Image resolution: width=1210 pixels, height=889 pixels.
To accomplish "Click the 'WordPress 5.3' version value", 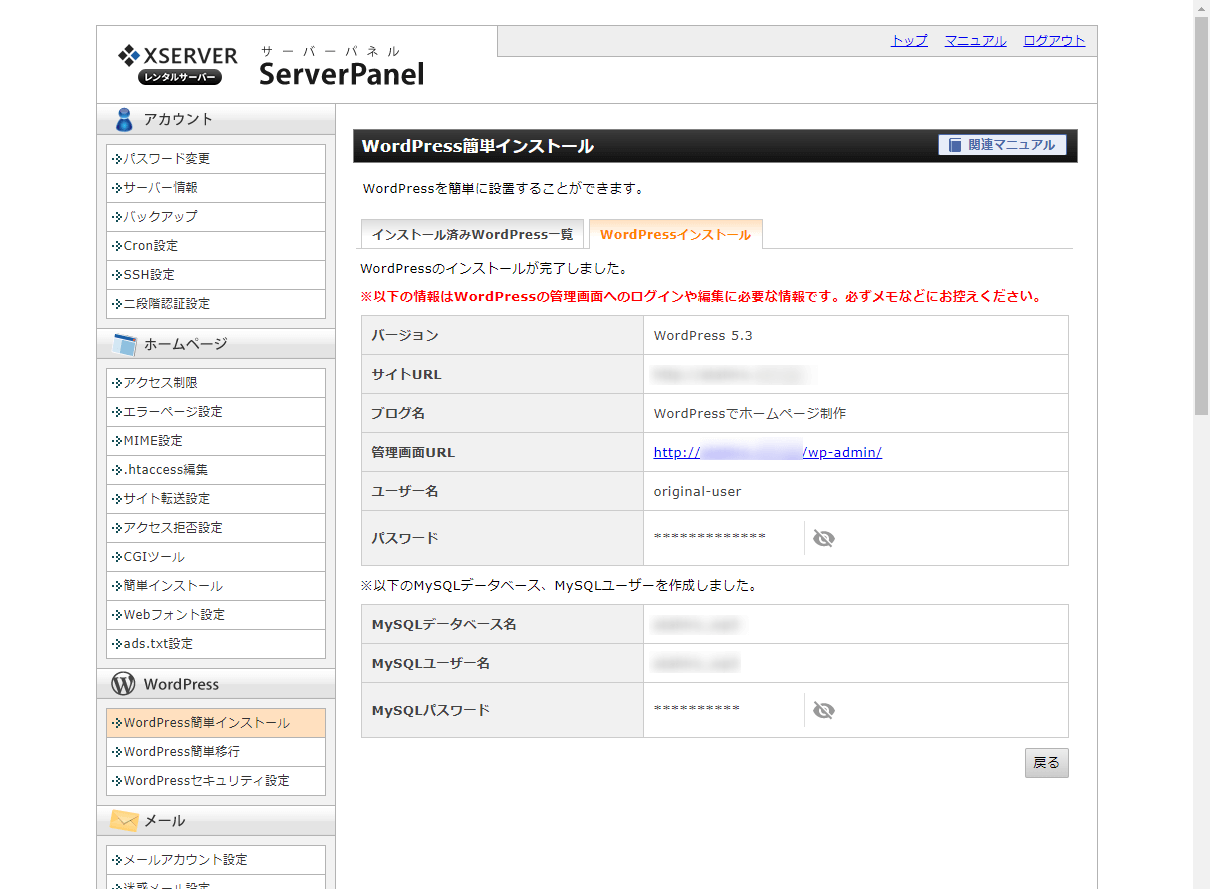I will tap(703, 336).
